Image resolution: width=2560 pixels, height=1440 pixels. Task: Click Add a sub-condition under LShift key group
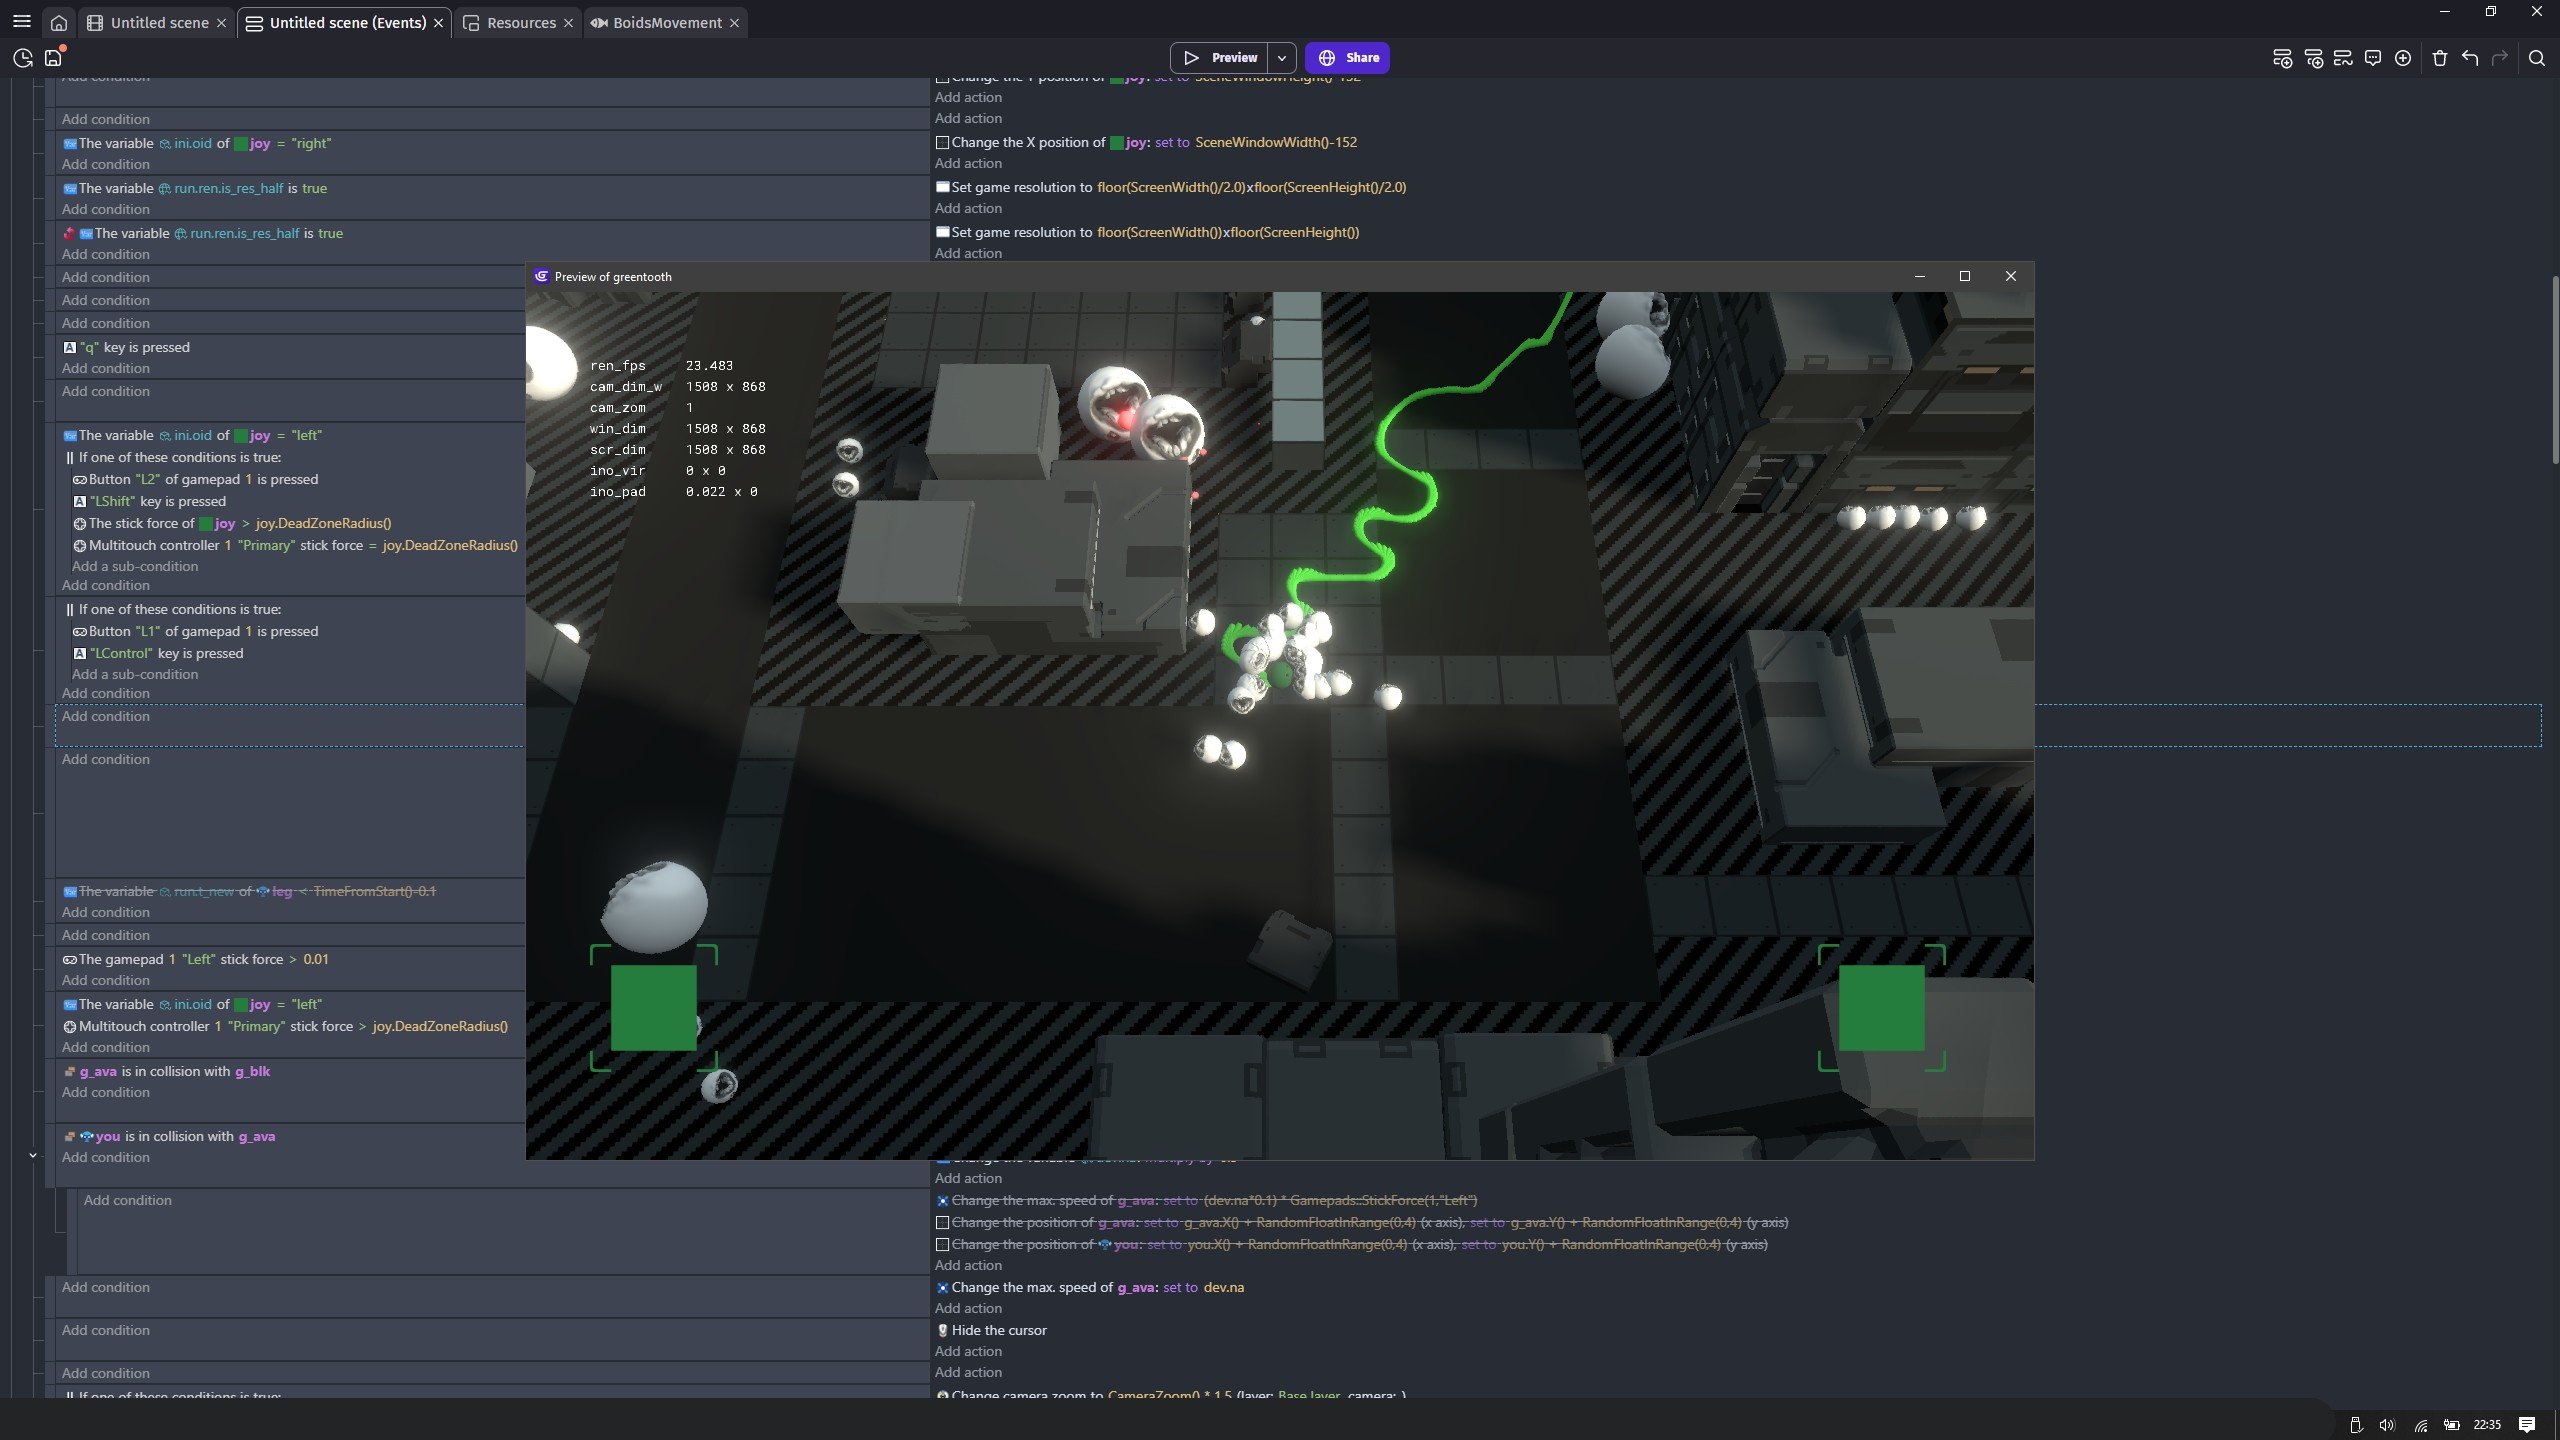point(135,567)
